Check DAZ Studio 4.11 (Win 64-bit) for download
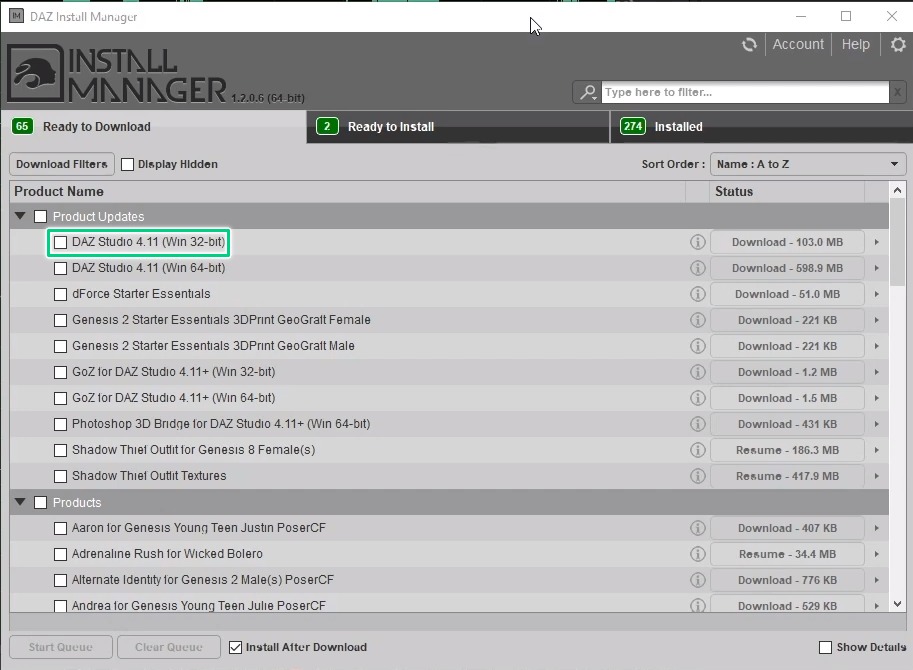The image size is (913, 670). (60, 268)
